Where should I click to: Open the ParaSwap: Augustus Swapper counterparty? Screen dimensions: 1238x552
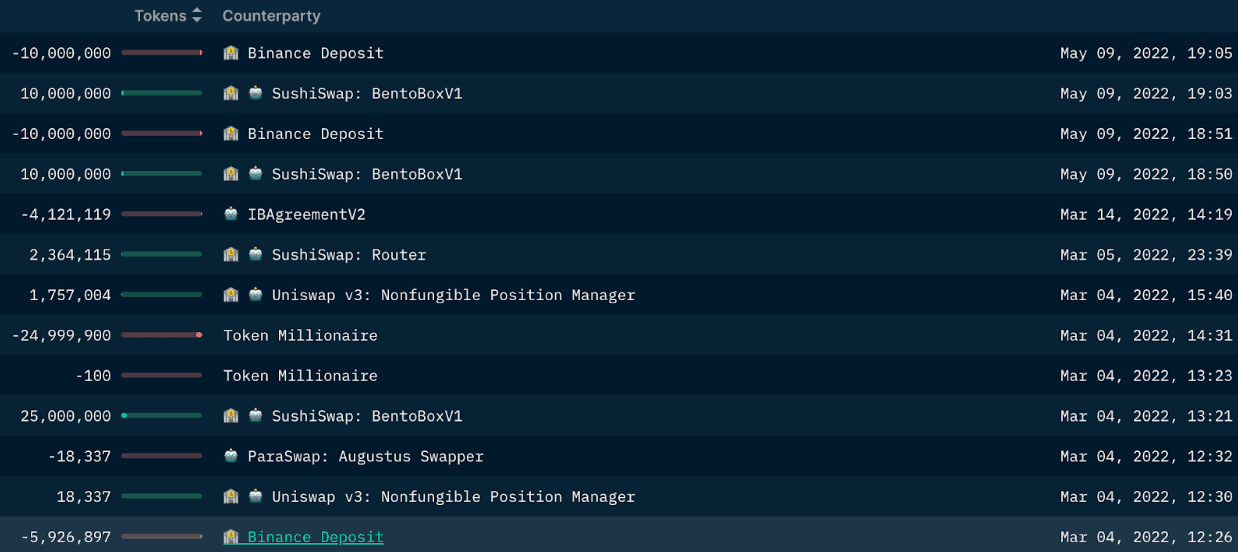[x=365, y=456]
